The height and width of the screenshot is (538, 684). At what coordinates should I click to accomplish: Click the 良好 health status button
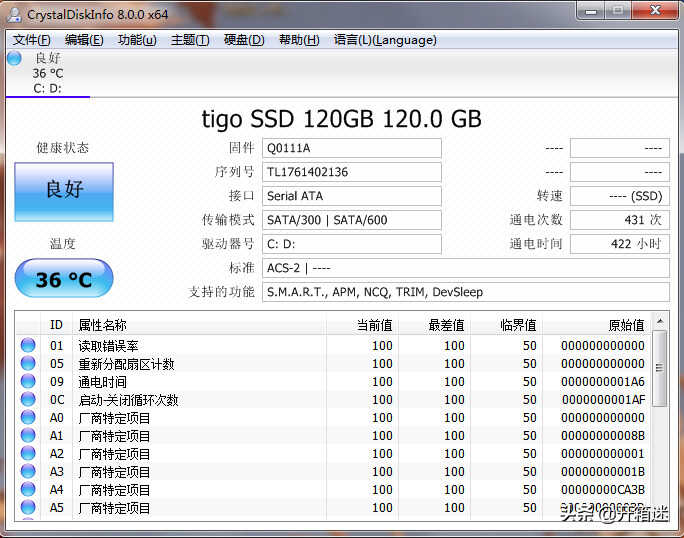coord(64,192)
